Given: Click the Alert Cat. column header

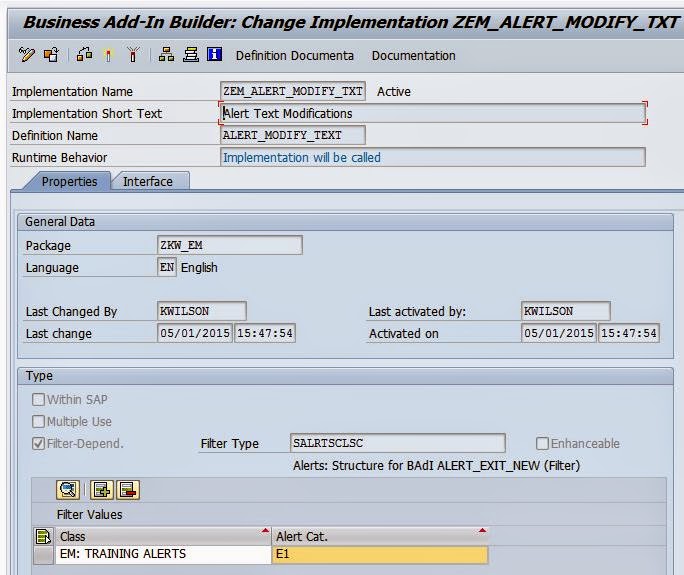Looking at the screenshot, I should coord(380,536).
